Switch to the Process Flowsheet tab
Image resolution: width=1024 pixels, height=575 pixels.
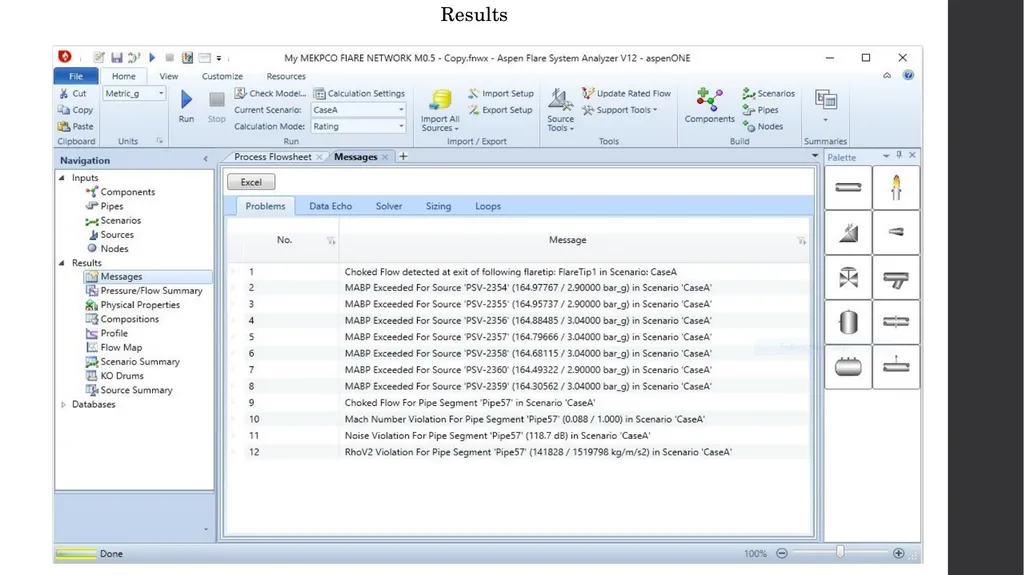point(272,157)
